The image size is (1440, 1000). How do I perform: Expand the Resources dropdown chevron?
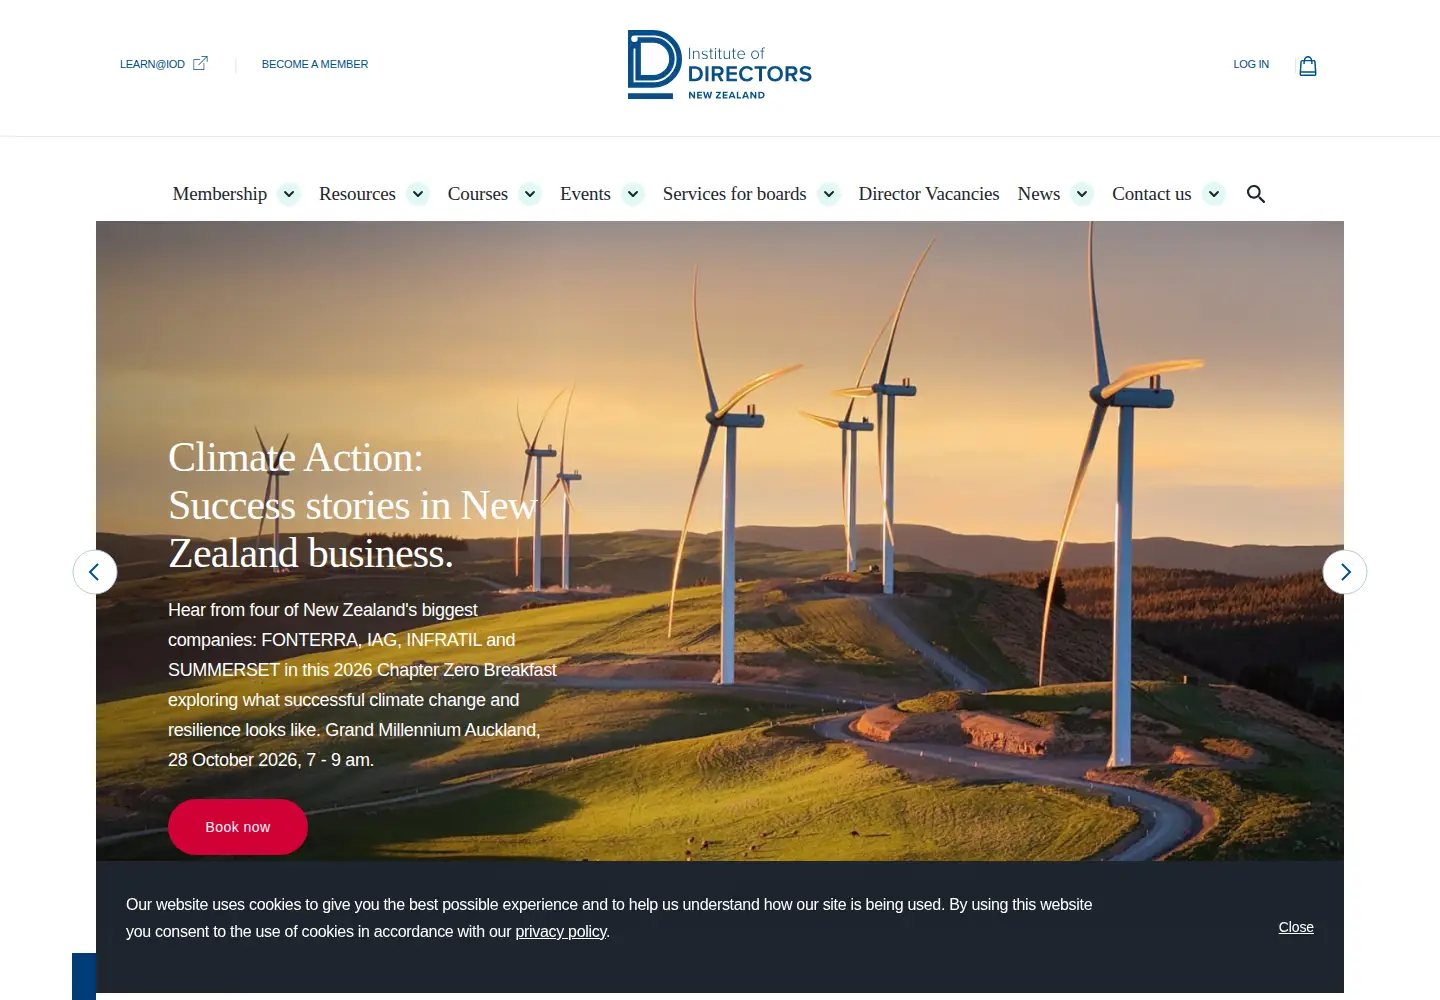(418, 194)
